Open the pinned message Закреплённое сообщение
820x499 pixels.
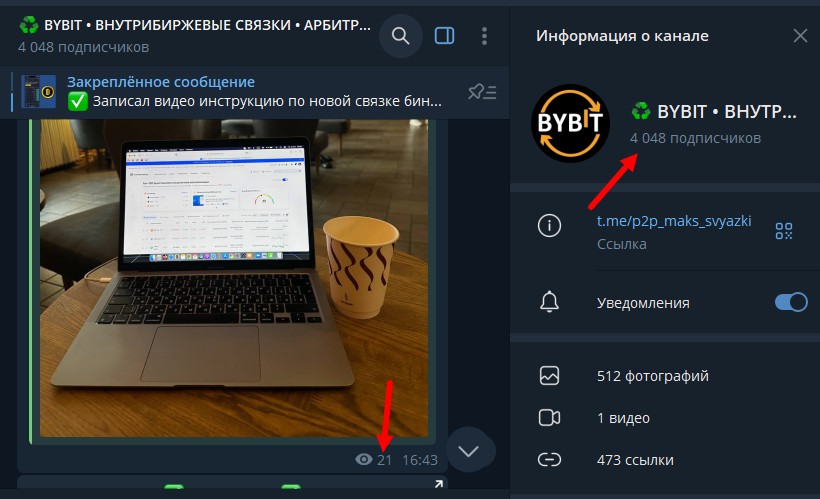[x=254, y=92]
